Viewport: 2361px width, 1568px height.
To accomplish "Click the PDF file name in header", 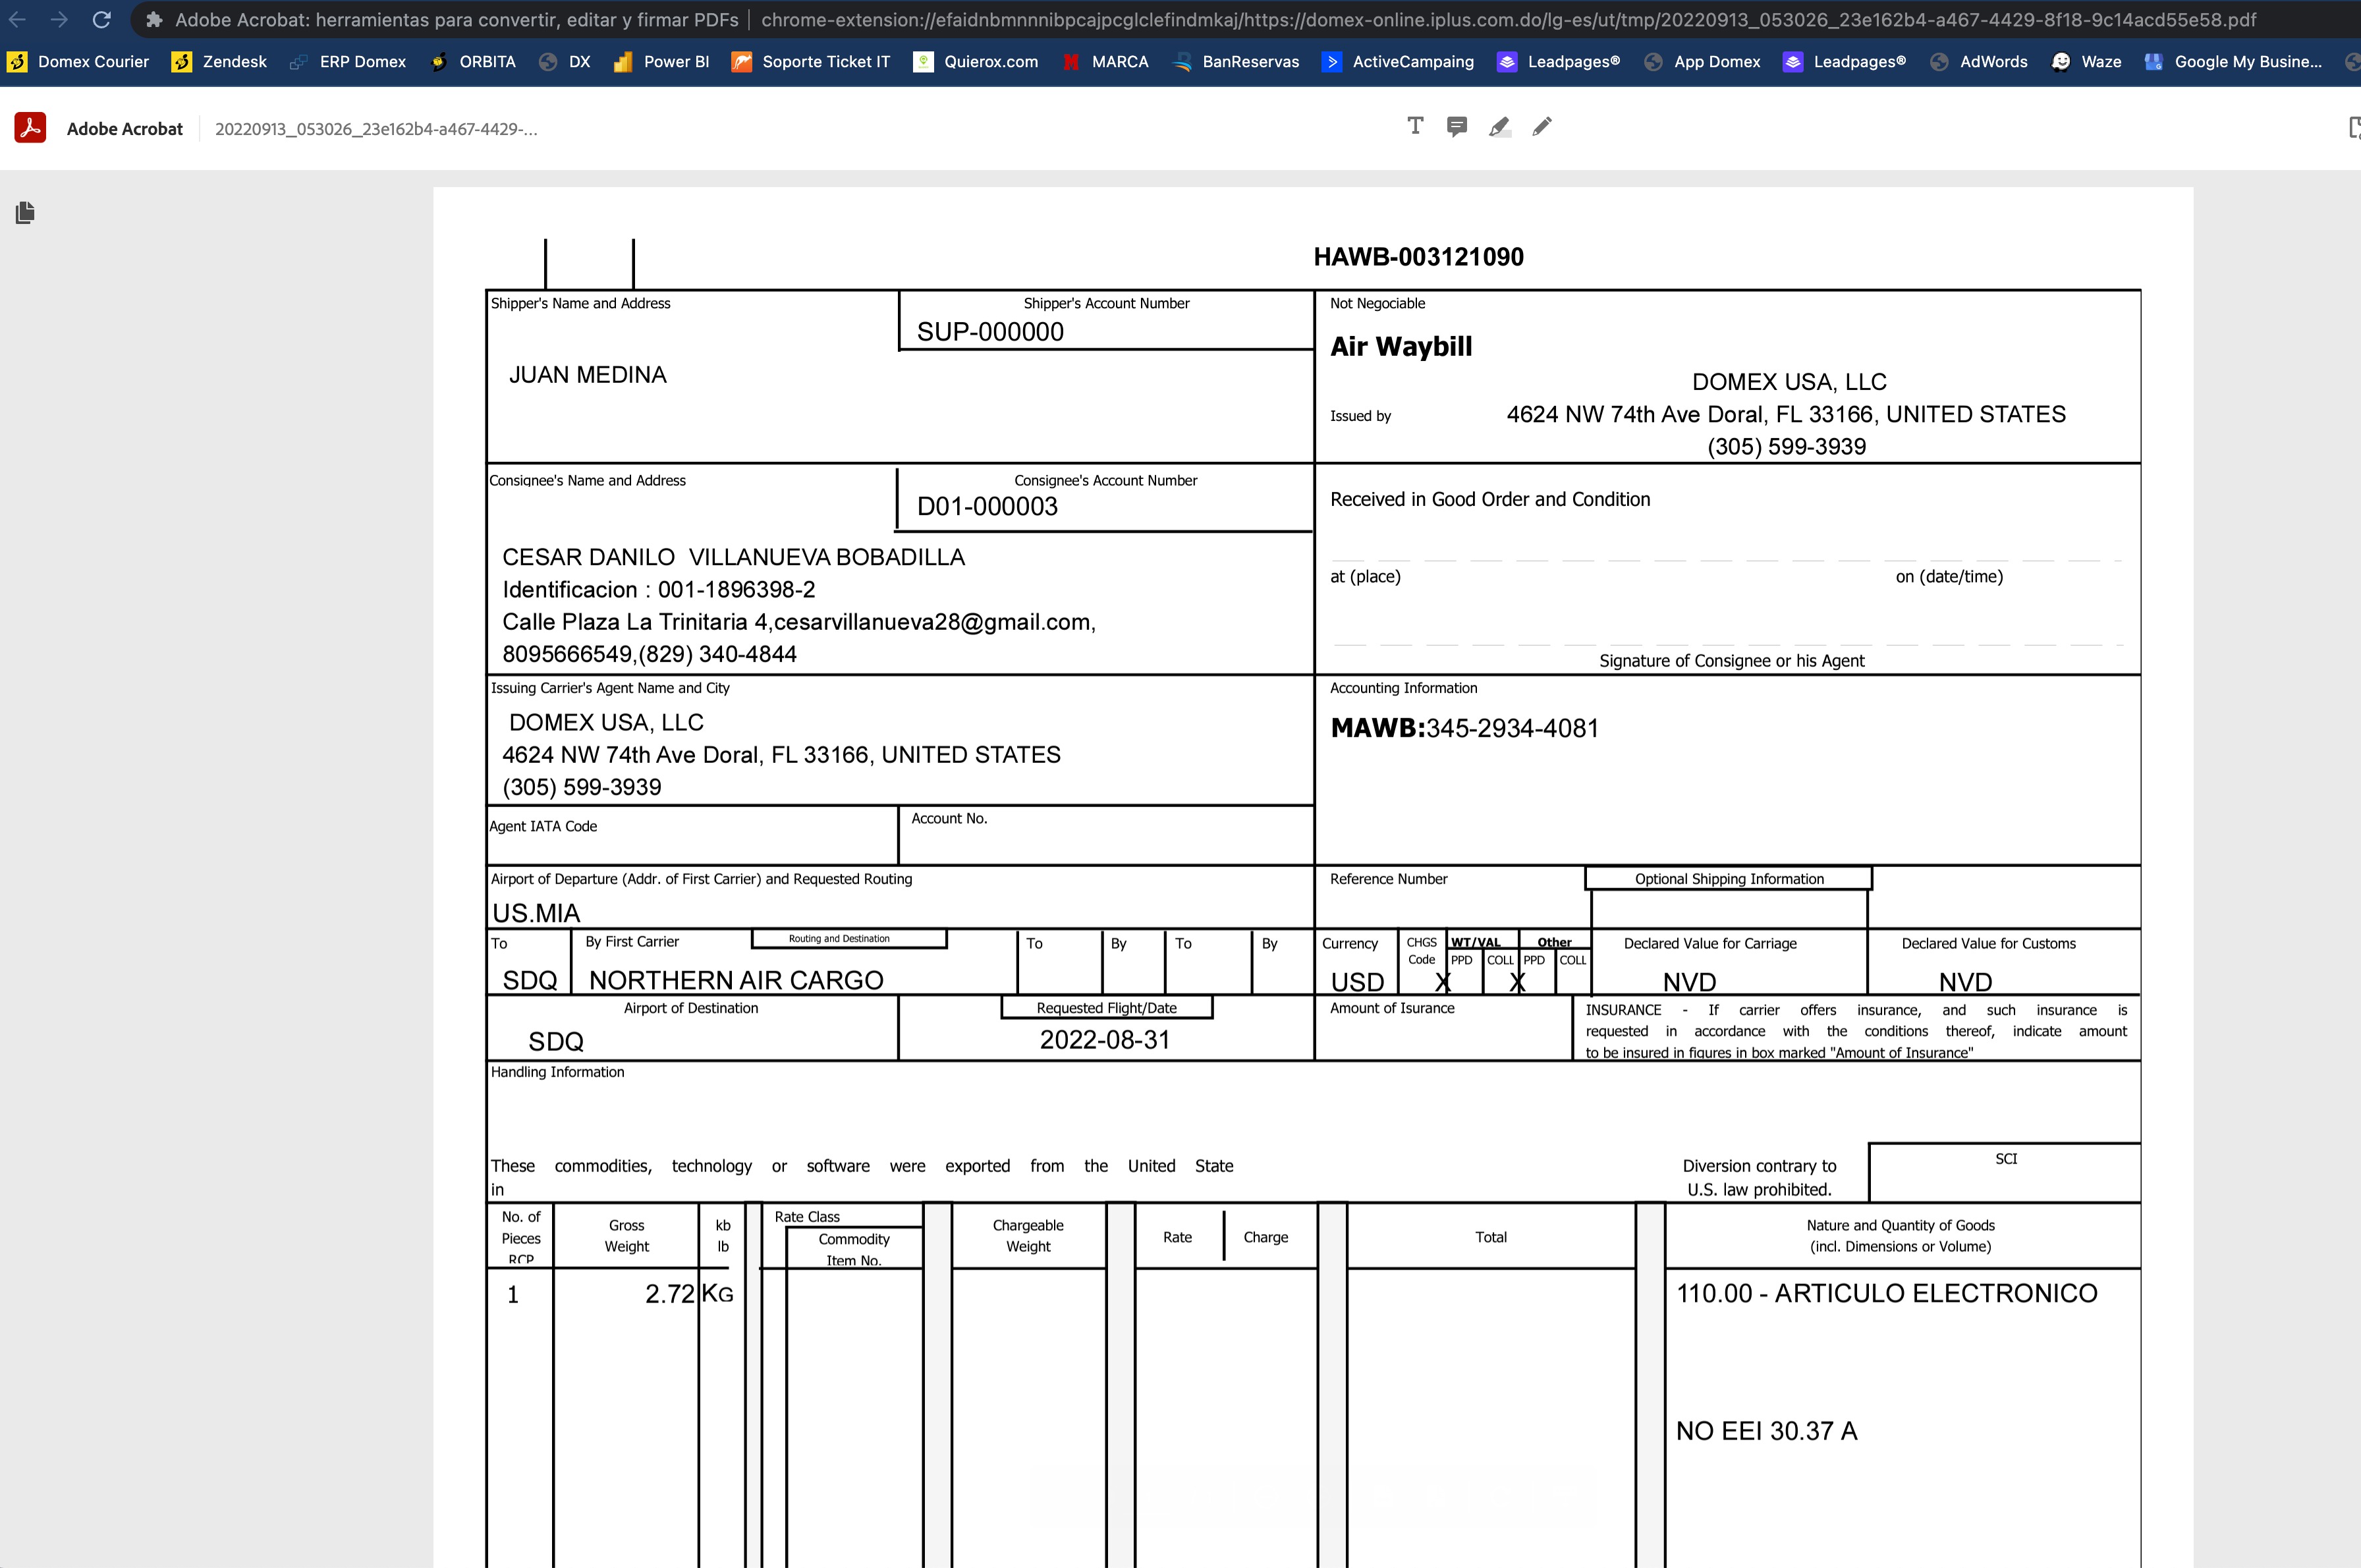I will pyautogui.click(x=376, y=129).
